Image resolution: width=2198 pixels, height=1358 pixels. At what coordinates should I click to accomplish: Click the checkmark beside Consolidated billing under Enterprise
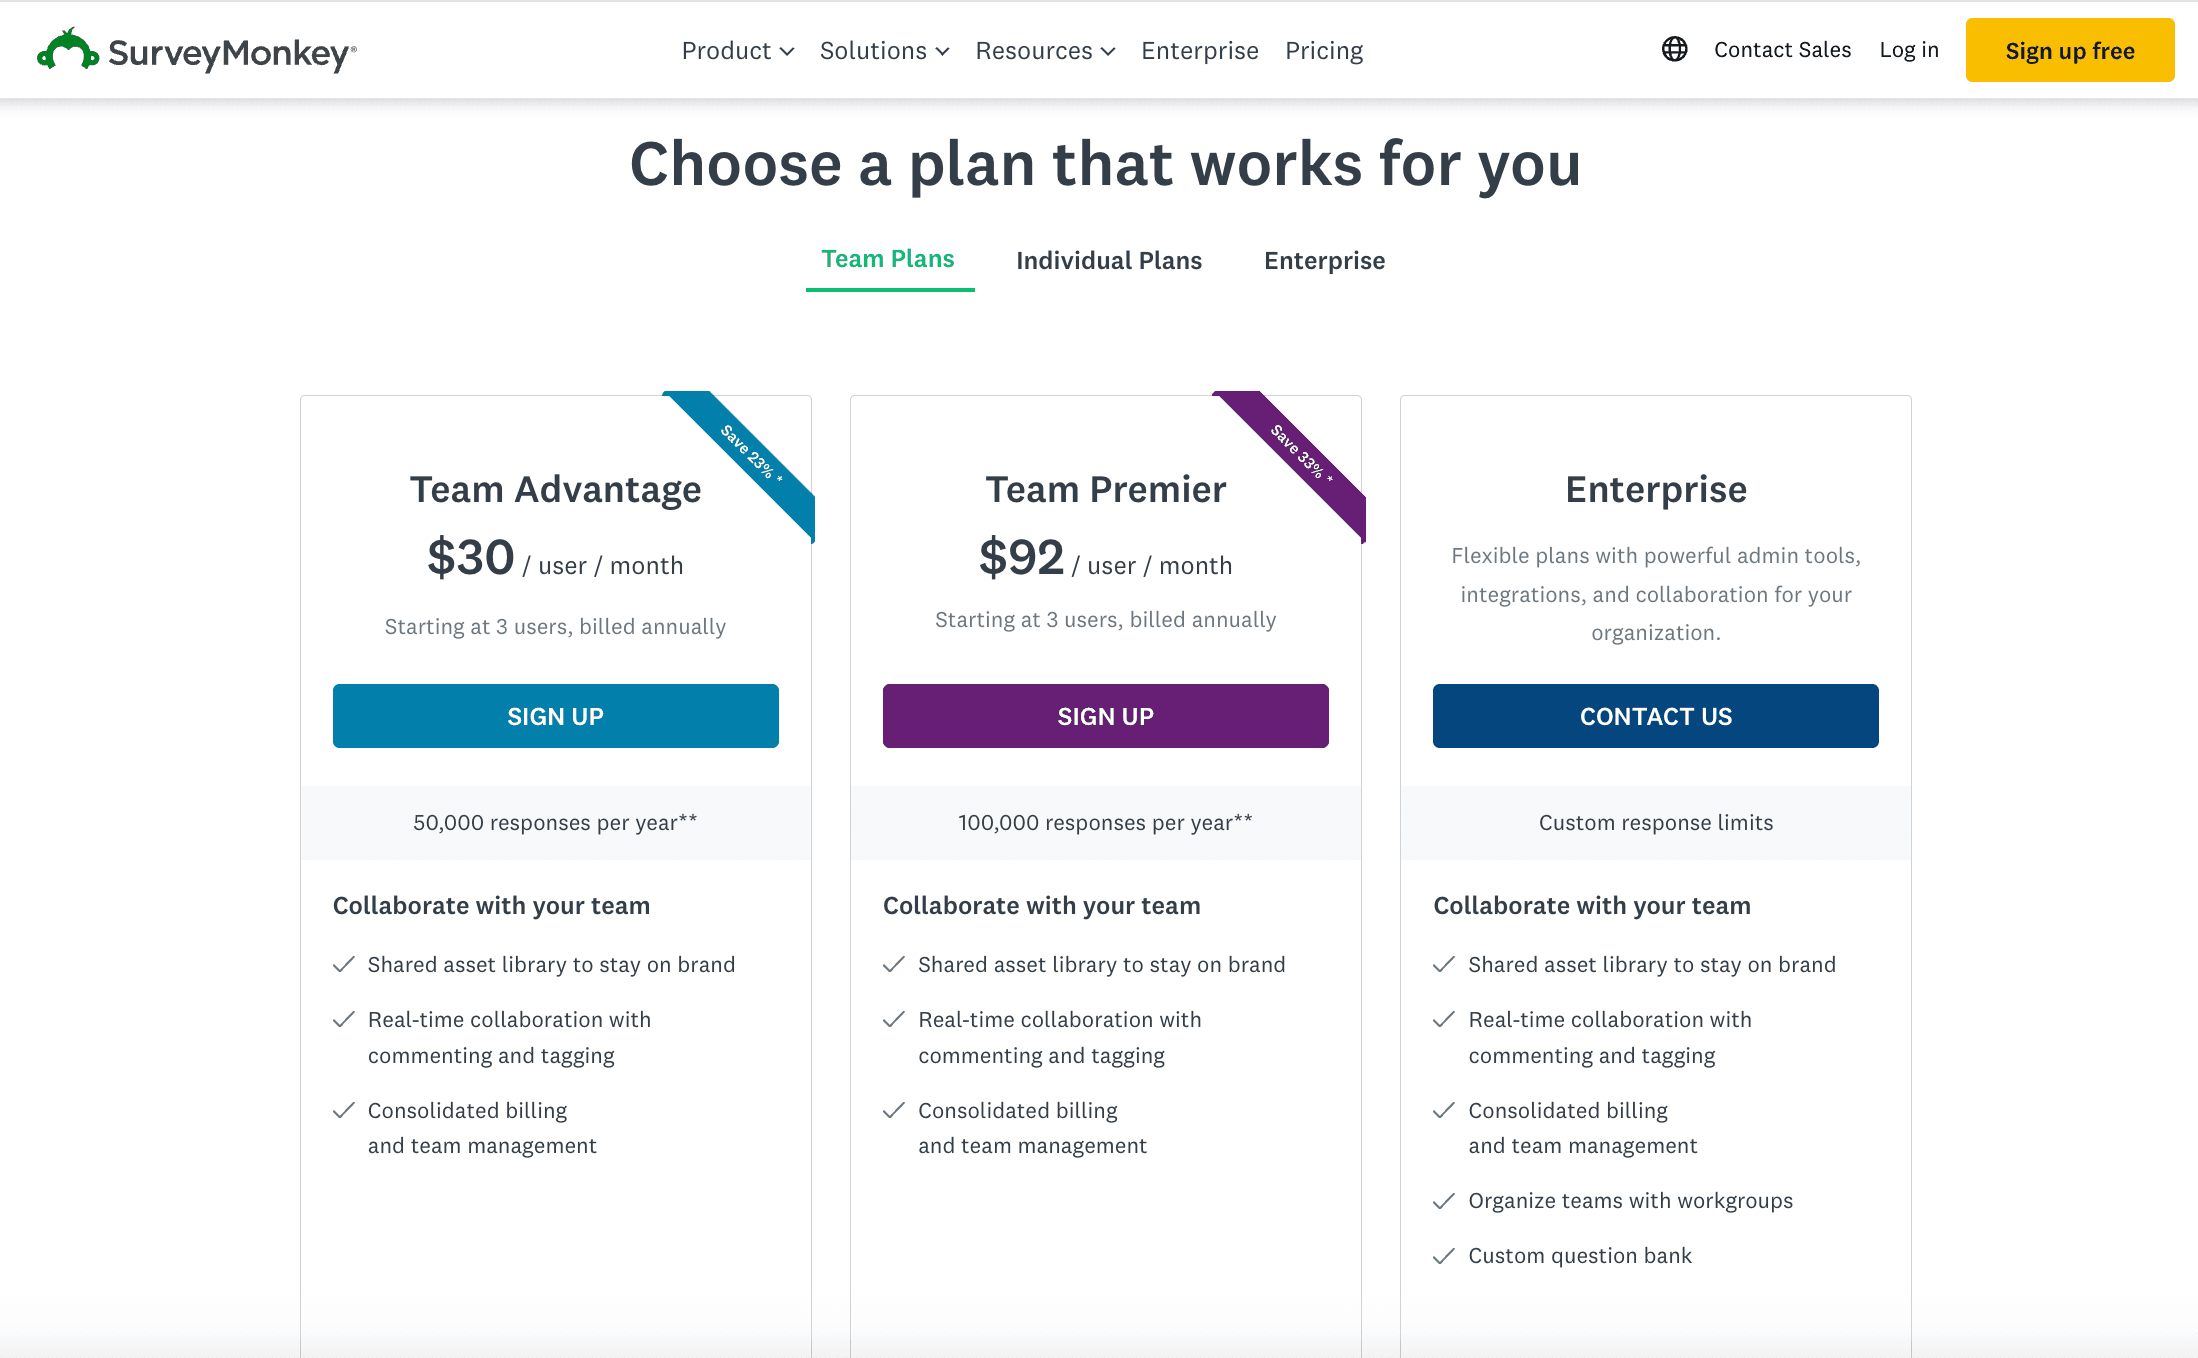[1444, 1110]
